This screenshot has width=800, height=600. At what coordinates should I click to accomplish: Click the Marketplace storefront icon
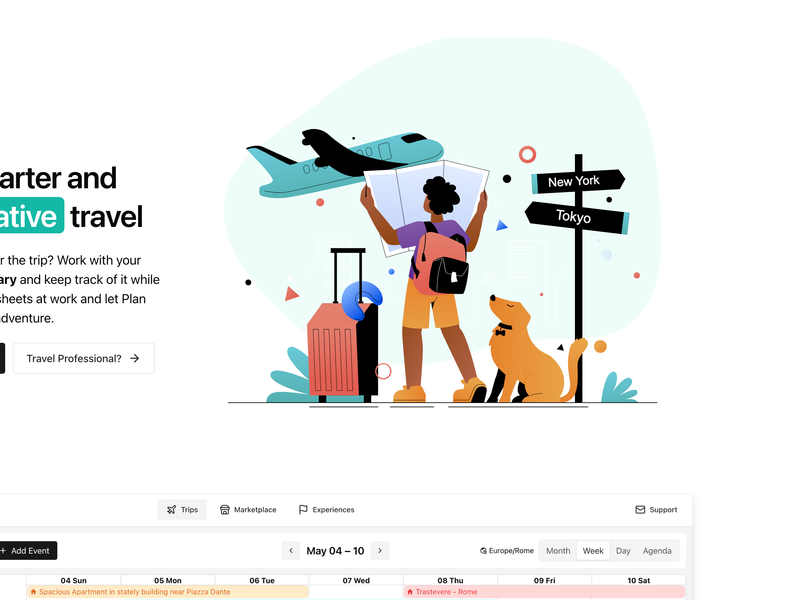click(x=224, y=510)
